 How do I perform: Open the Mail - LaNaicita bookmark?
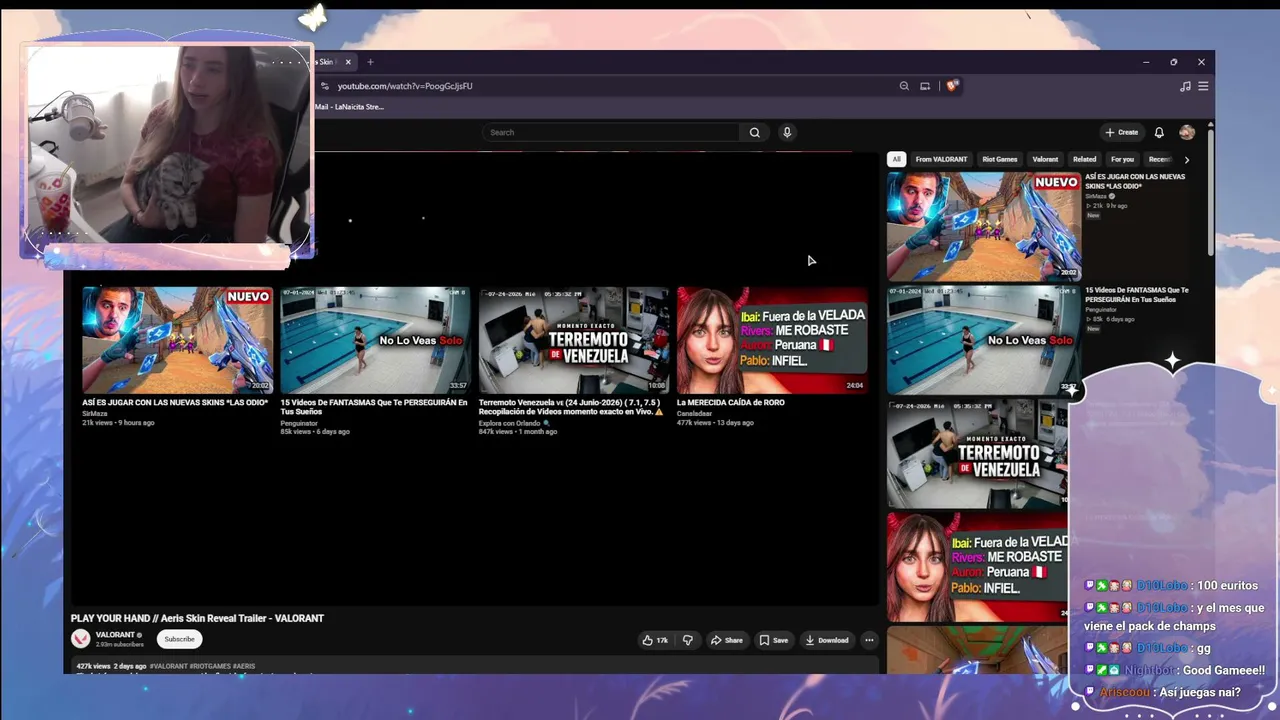pyautogui.click(x=349, y=107)
